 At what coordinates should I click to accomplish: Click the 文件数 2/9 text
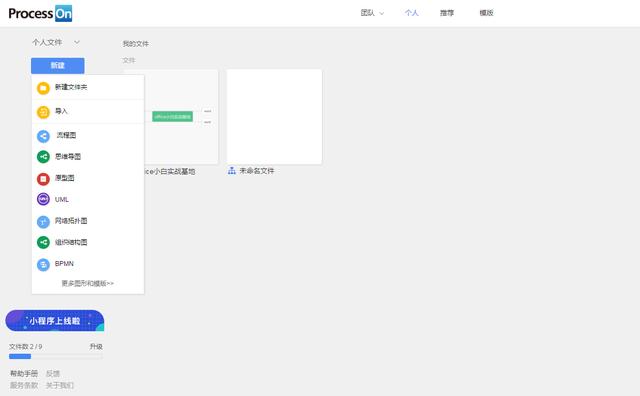click(26, 347)
